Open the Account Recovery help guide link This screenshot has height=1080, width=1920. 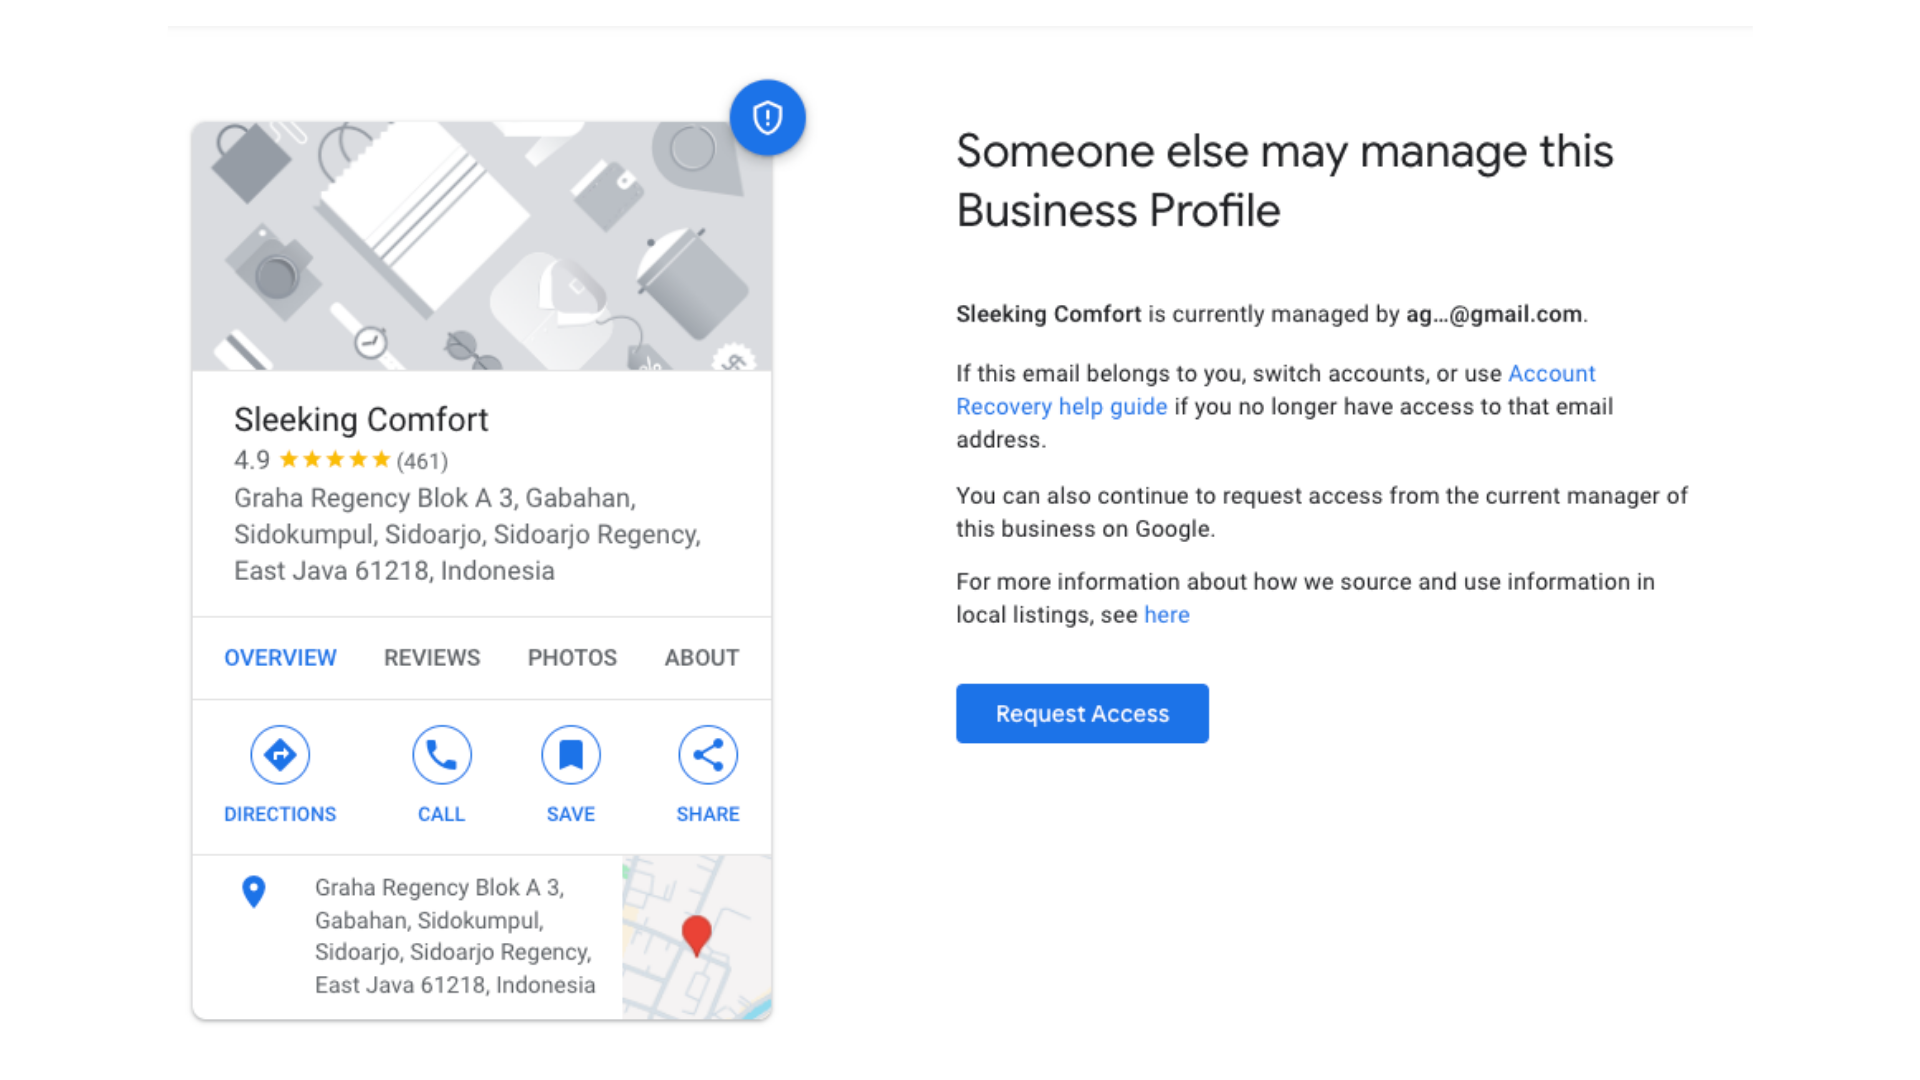(x=1061, y=407)
